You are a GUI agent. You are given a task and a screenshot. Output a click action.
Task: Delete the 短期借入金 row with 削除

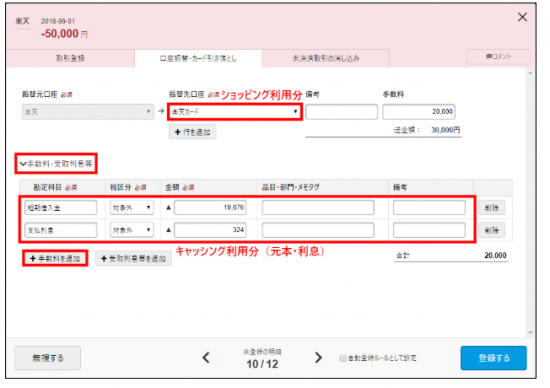tap(491, 208)
